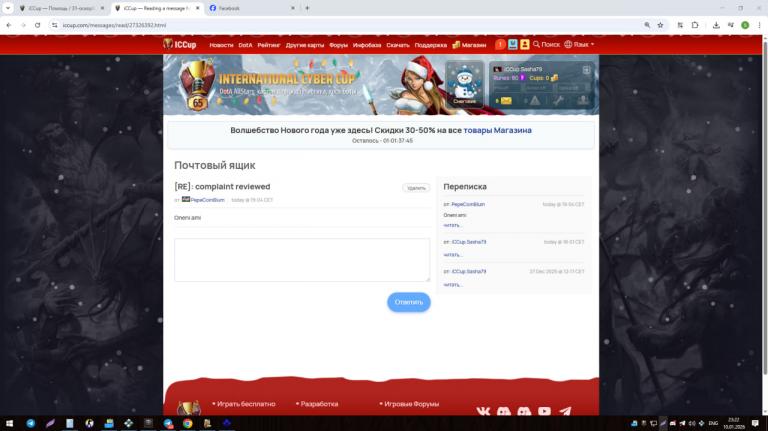Open the YouTube icon in footer
768x431 pixels.
[x=544, y=411]
